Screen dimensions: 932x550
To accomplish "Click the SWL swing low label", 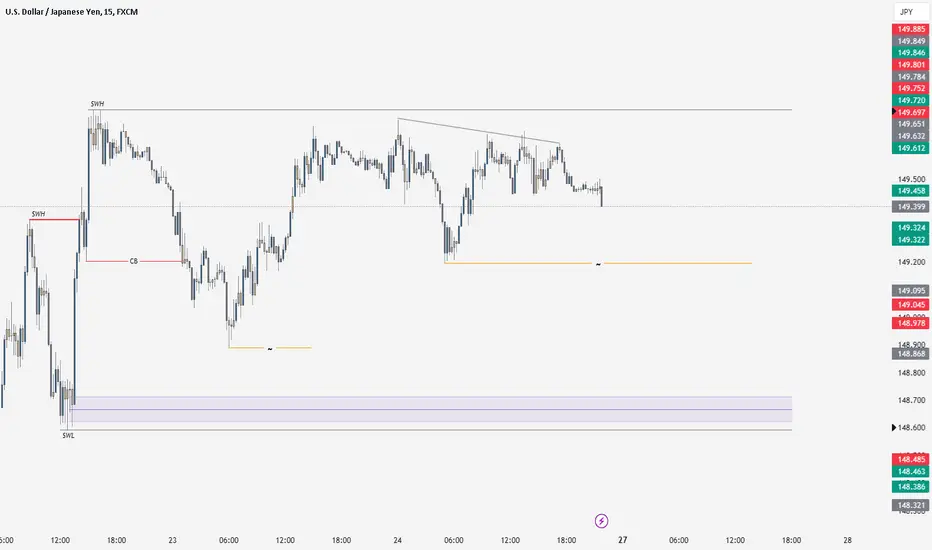I will (68, 436).
